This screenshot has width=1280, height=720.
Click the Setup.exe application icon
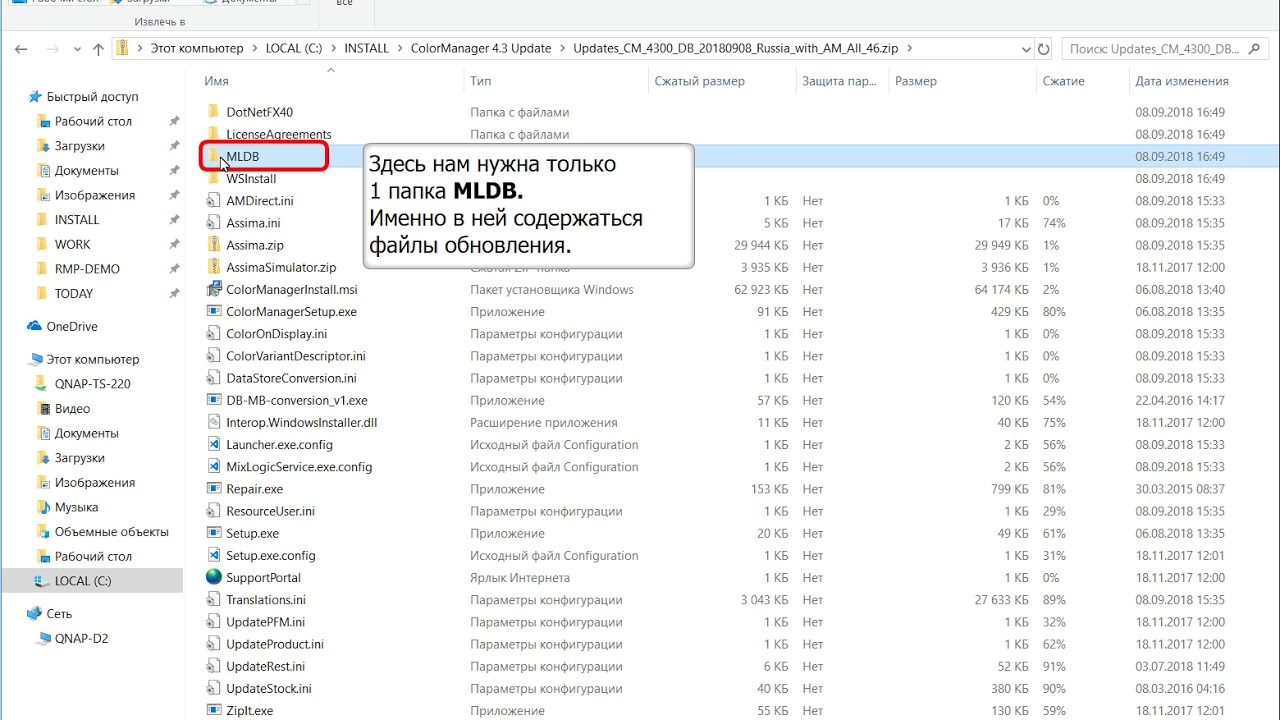click(213, 533)
